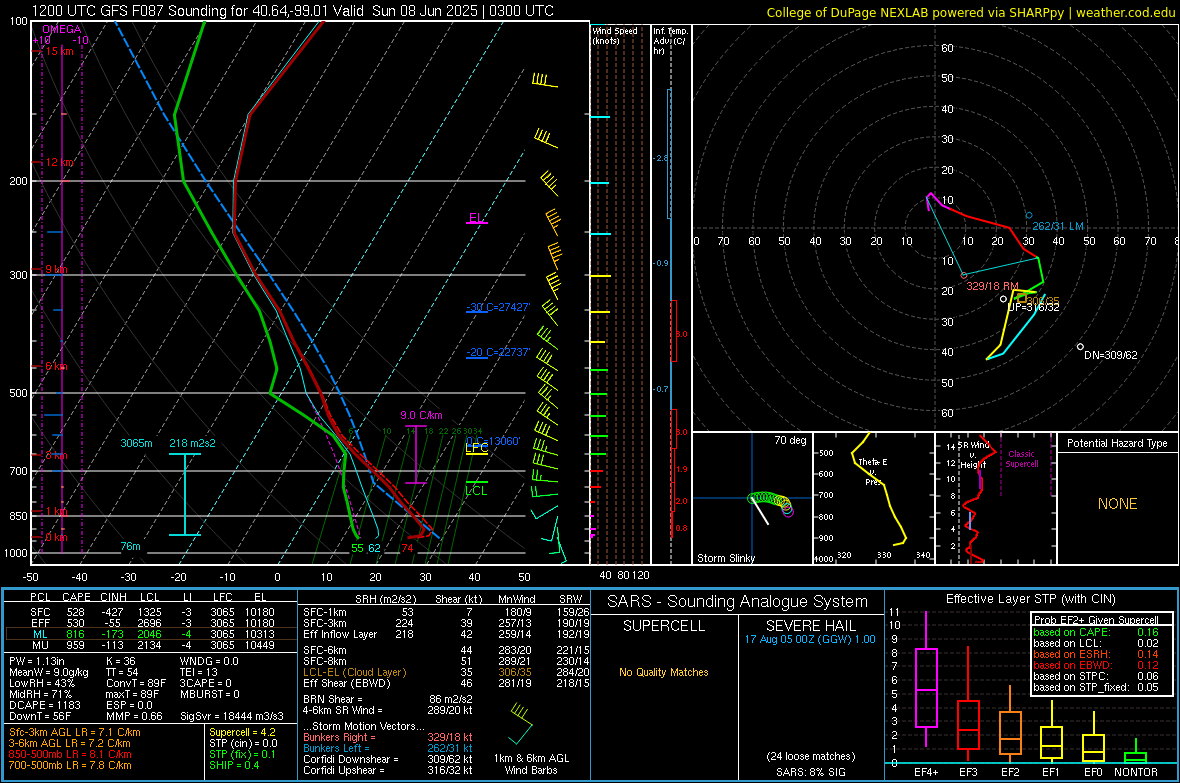Click the 'Prob EF2+ Given Supercell' legend header
1180x783 pixels.
click(x=1096, y=620)
